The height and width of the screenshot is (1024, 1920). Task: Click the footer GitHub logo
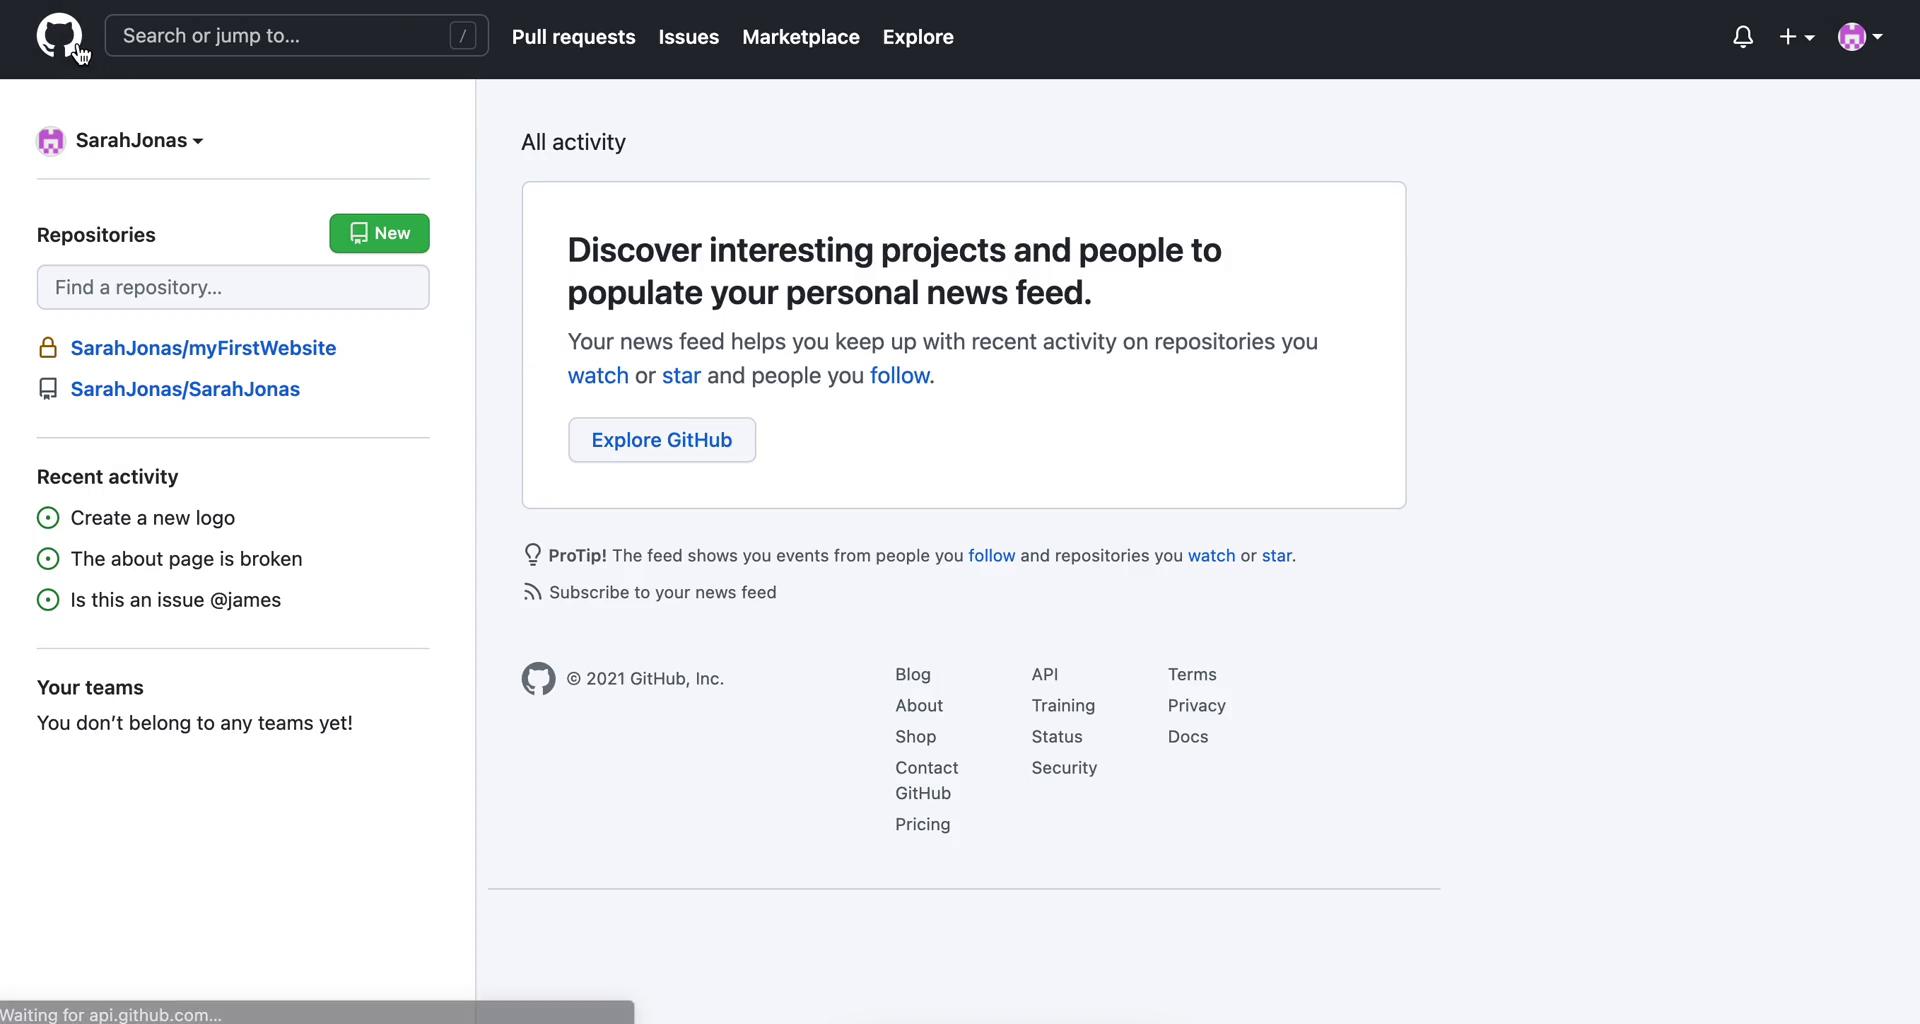(538, 679)
